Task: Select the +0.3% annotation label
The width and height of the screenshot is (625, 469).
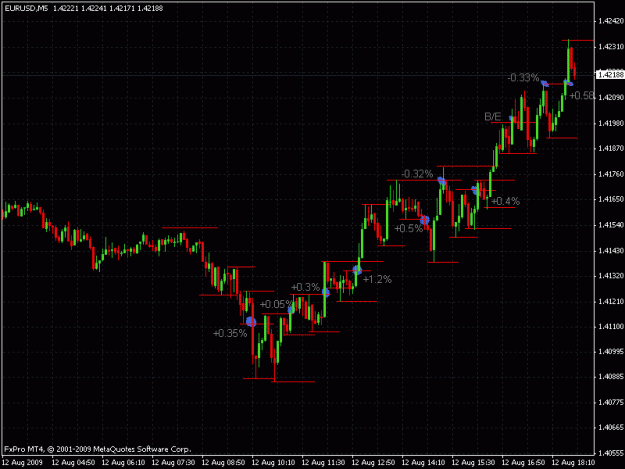Action: pos(305,287)
